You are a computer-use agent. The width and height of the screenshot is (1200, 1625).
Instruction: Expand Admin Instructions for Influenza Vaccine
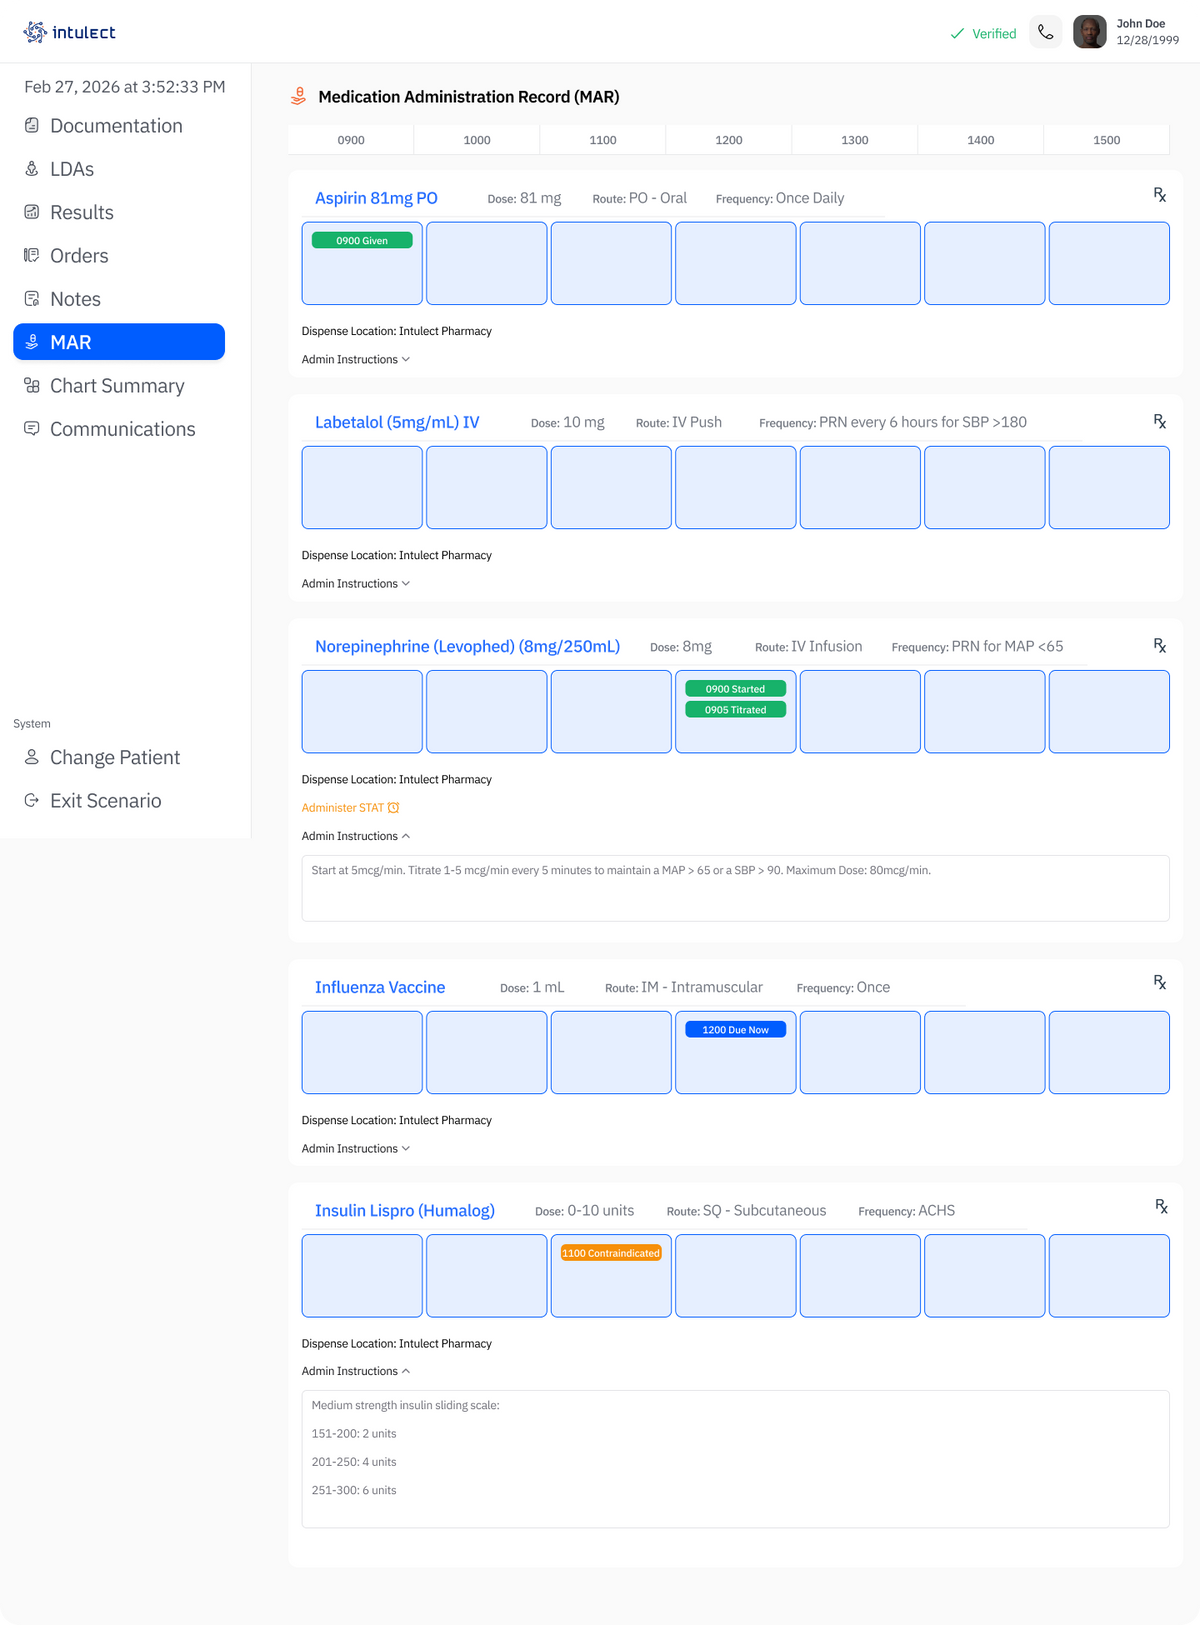pyautogui.click(x=356, y=1149)
